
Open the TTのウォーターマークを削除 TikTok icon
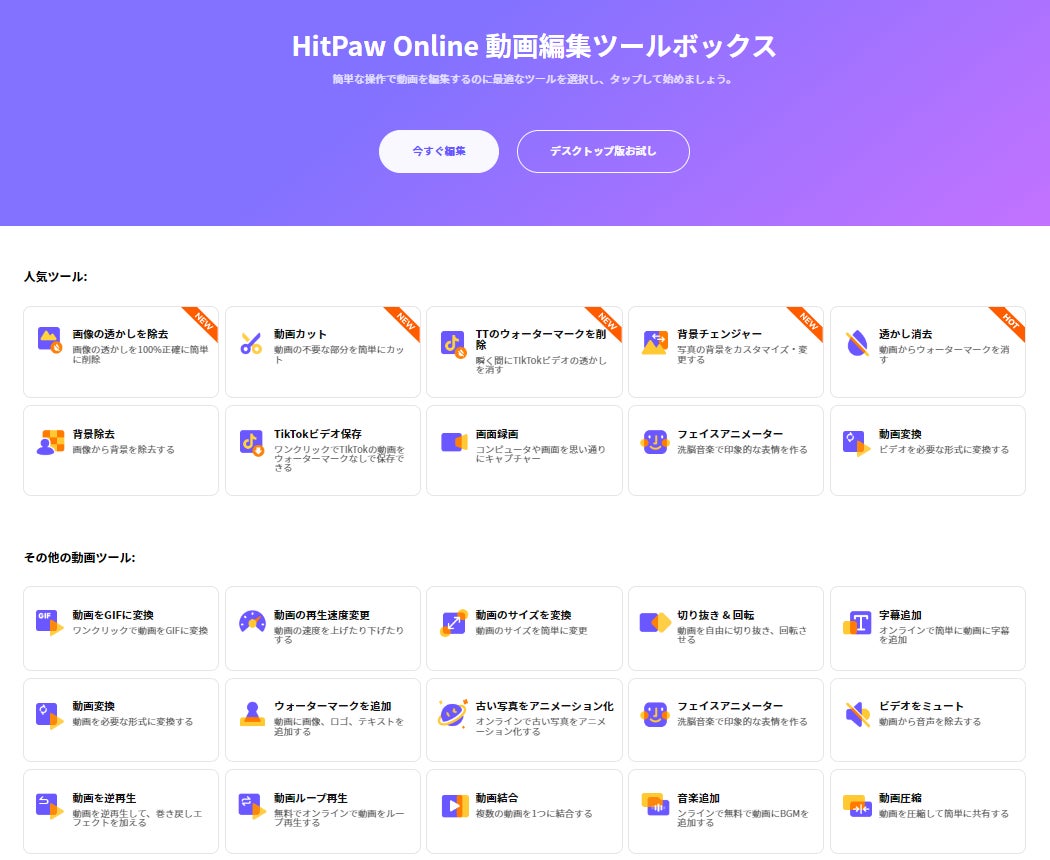click(x=453, y=344)
